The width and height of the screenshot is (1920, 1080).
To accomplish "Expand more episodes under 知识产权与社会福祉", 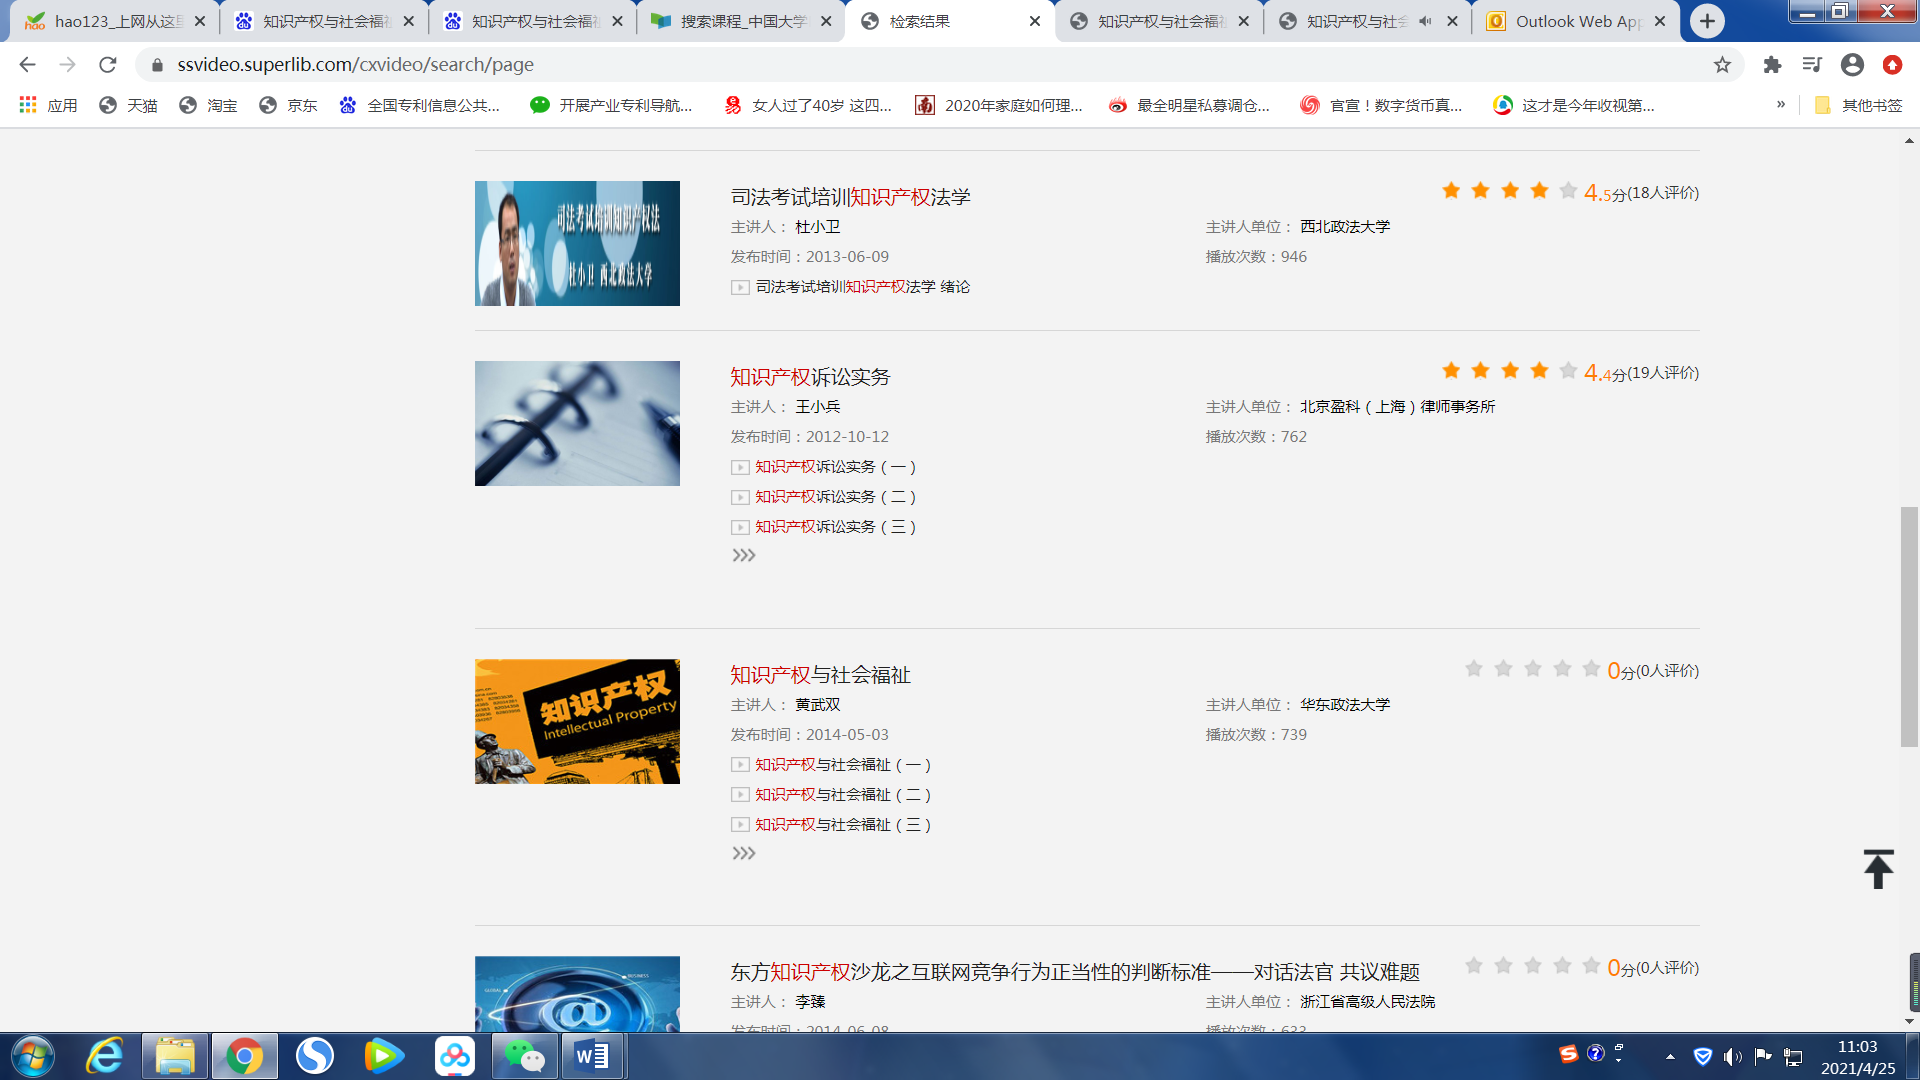I will [x=743, y=854].
